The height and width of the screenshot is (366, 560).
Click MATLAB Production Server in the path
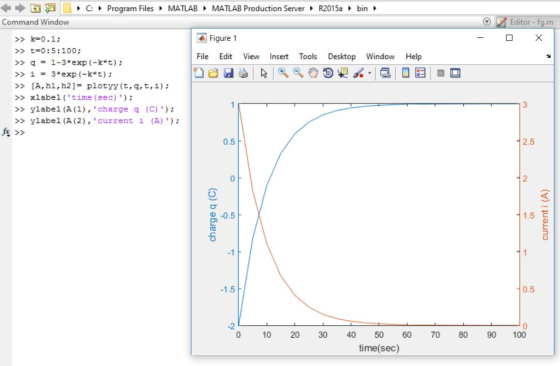258,8
